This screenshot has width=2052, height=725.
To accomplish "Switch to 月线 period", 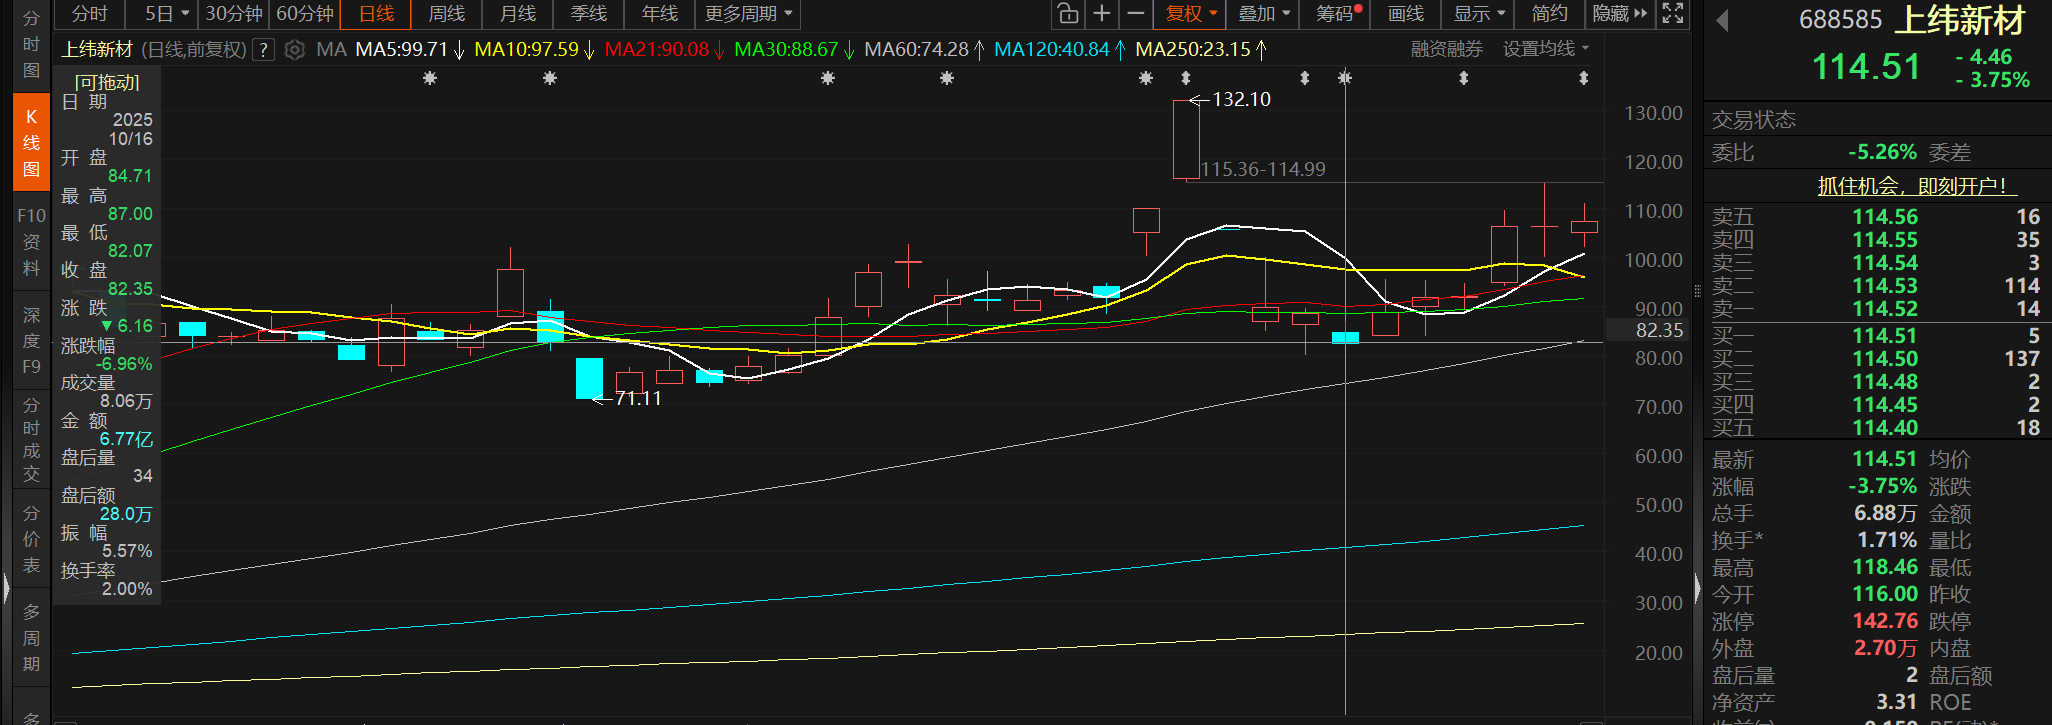I will [x=518, y=13].
